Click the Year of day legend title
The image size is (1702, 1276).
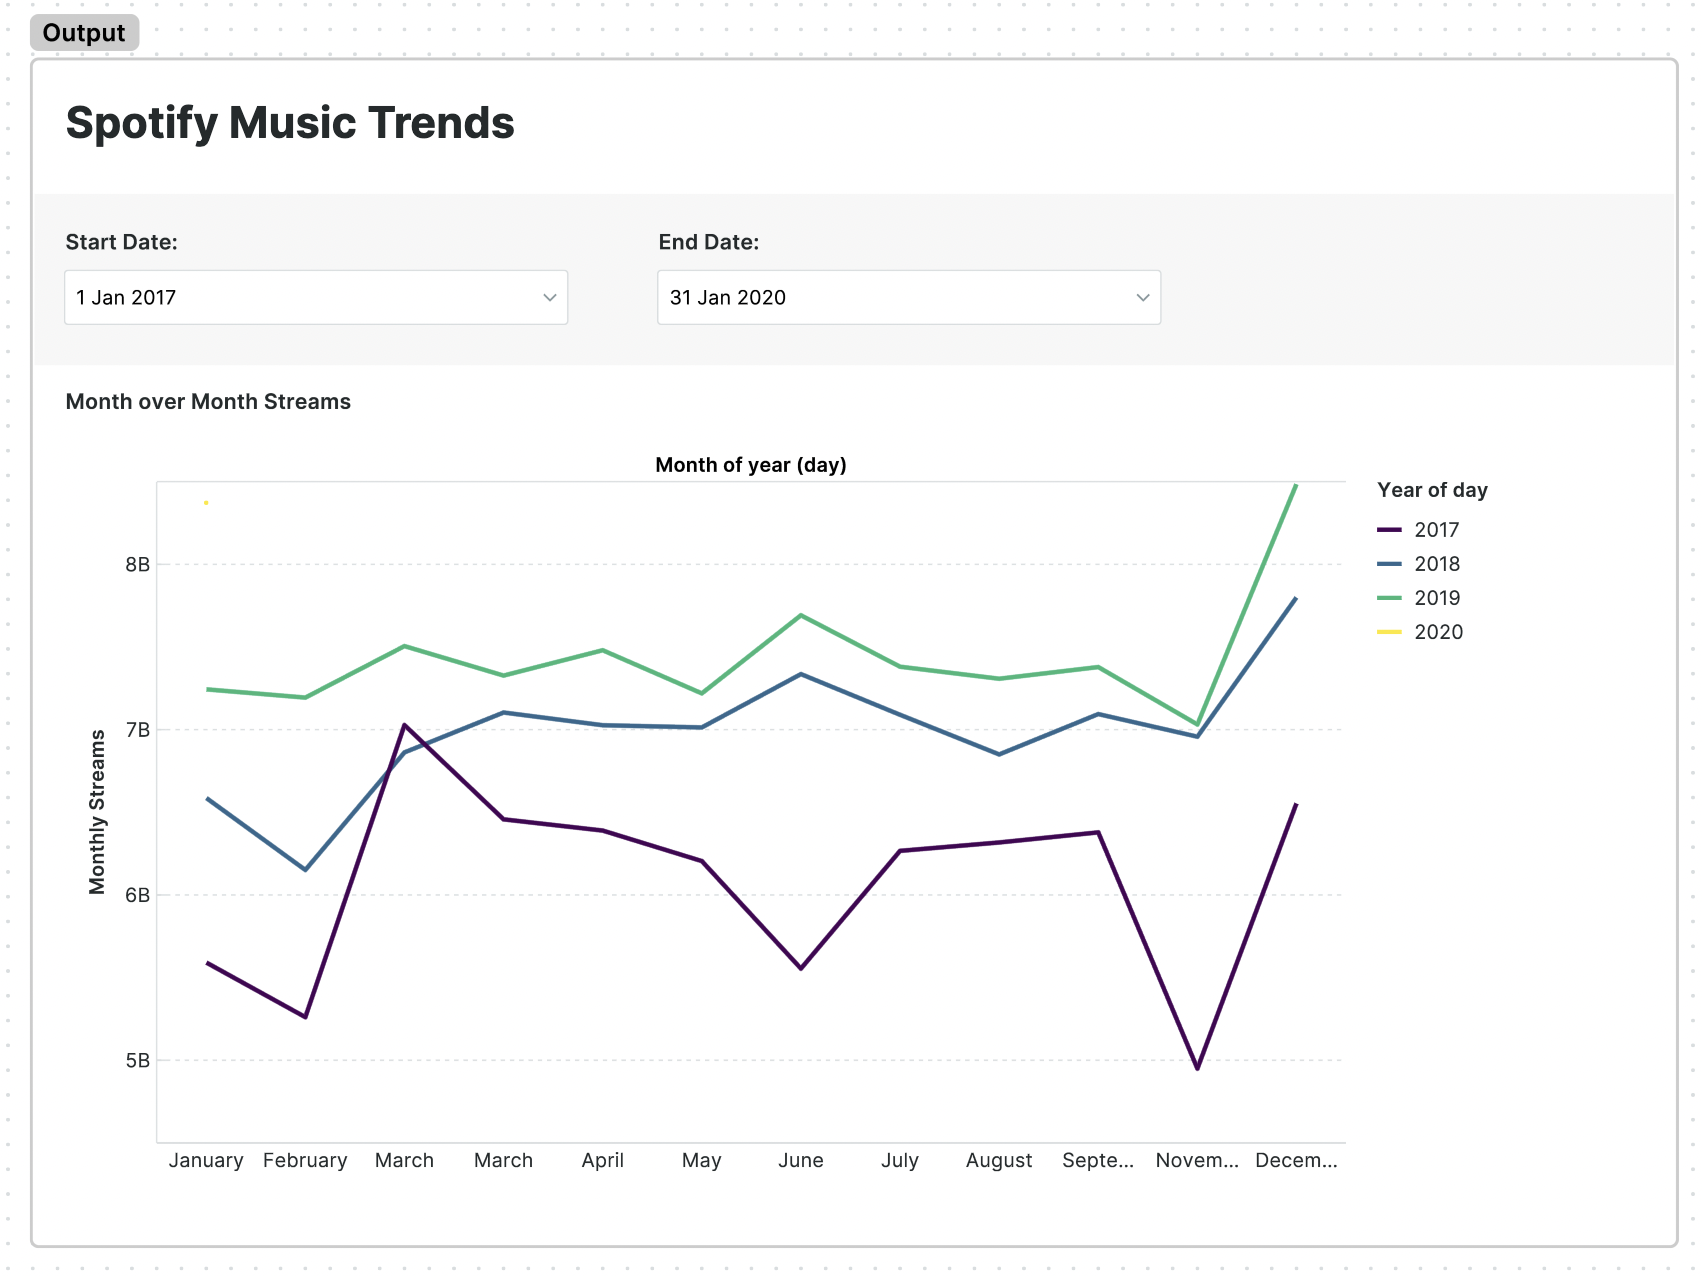tap(1432, 490)
